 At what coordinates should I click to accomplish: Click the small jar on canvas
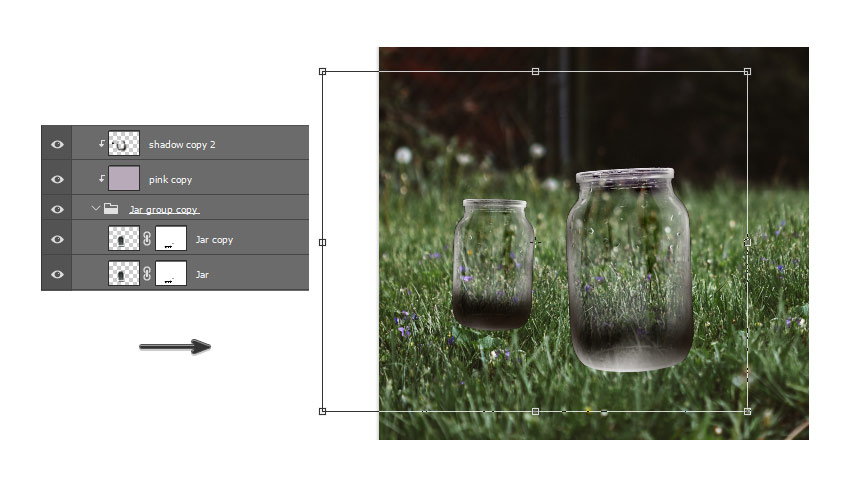493,265
